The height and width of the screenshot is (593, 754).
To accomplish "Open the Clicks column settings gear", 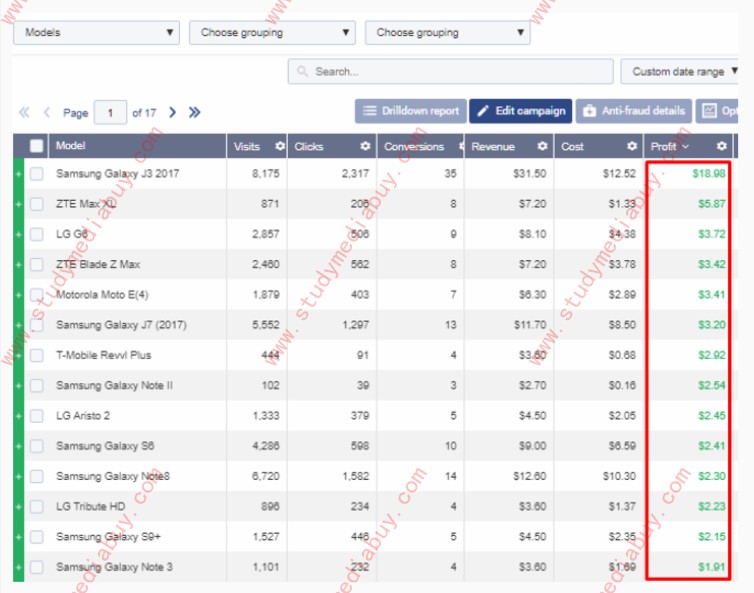I will (x=365, y=146).
